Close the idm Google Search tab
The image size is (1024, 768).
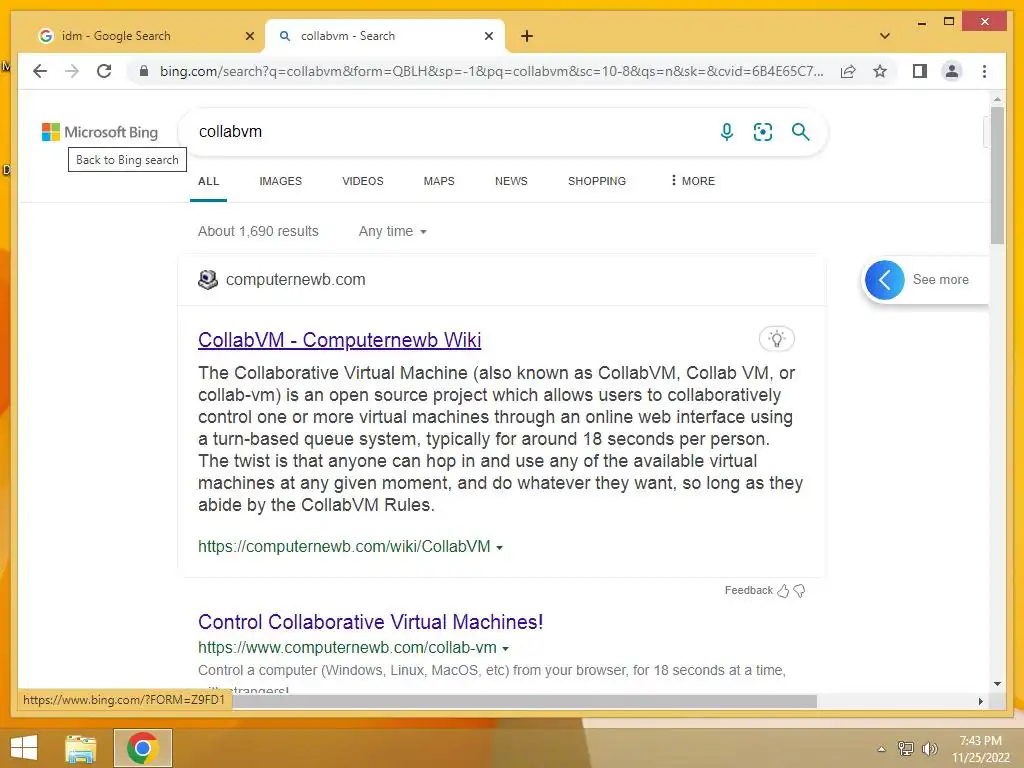[x=249, y=36]
